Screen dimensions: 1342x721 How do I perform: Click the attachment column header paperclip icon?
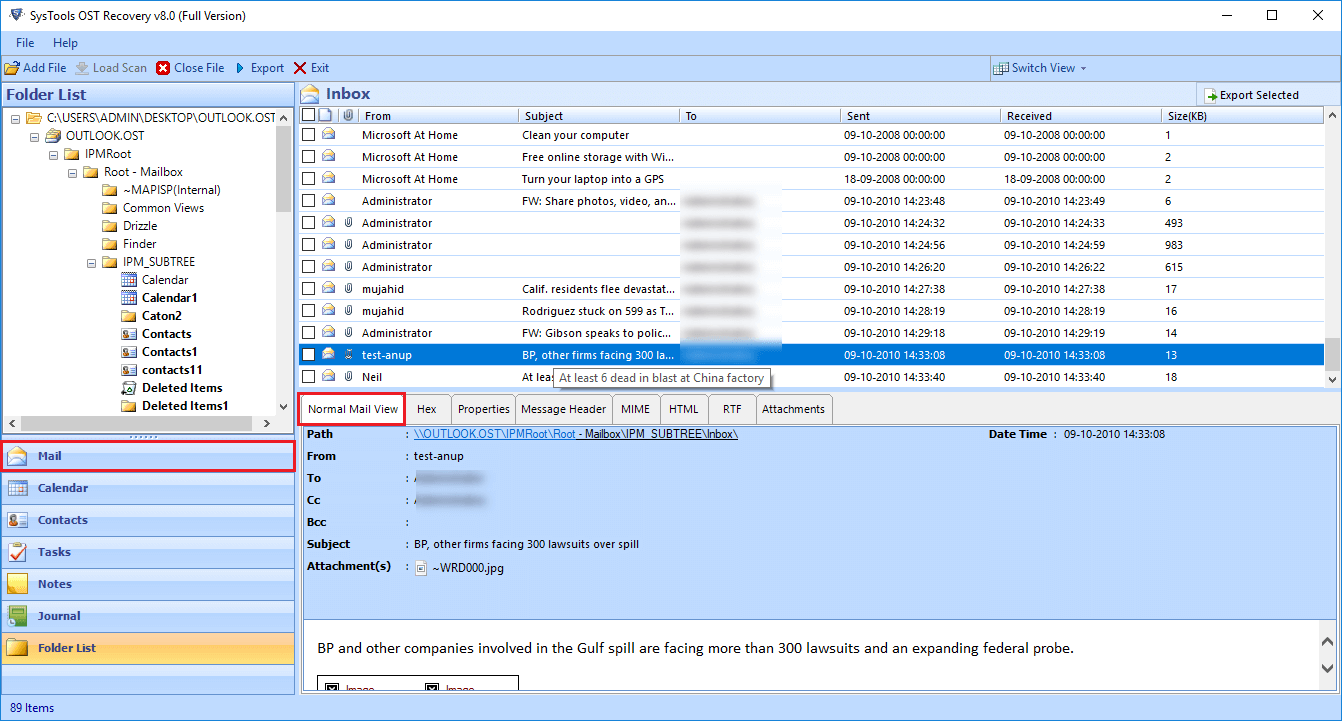[348, 116]
